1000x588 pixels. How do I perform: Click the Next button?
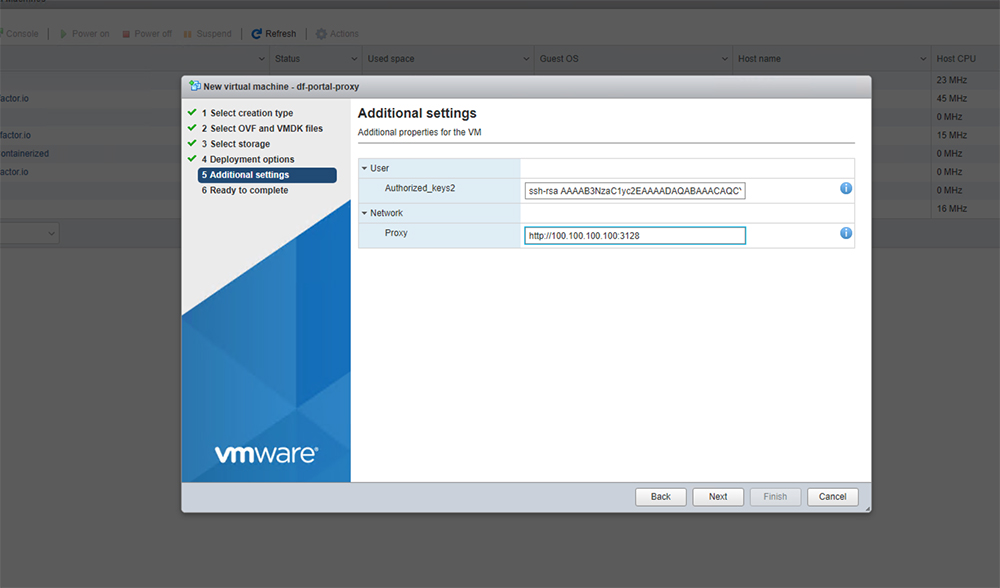coord(718,497)
